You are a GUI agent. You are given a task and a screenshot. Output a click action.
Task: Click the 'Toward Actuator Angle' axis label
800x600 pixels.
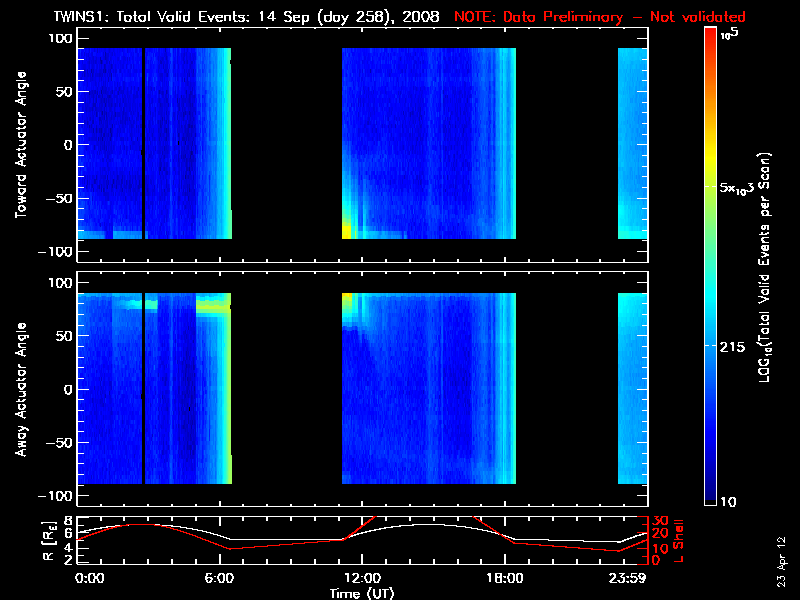[x=21, y=144]
